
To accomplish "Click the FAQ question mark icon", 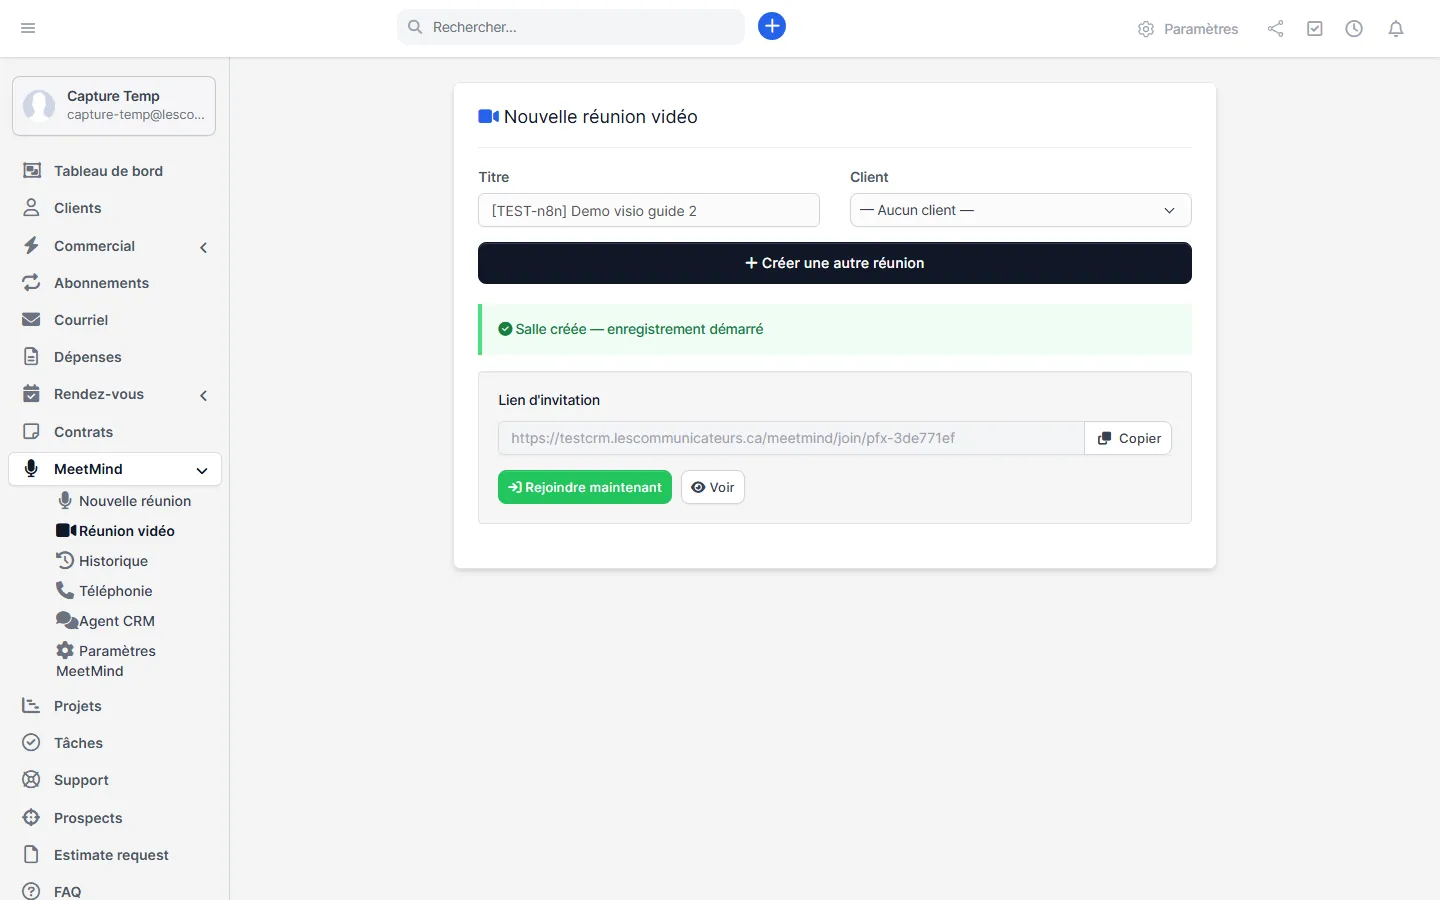I will tap(32, 891).
